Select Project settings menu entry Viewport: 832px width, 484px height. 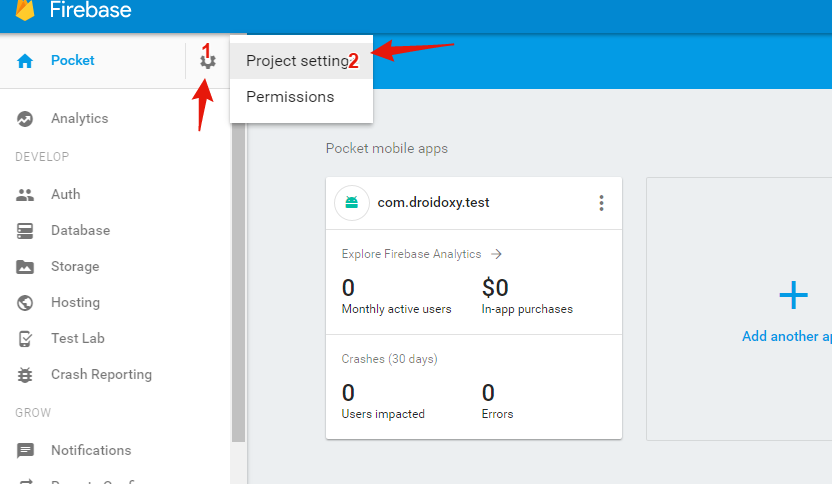[x=296, y=61]
